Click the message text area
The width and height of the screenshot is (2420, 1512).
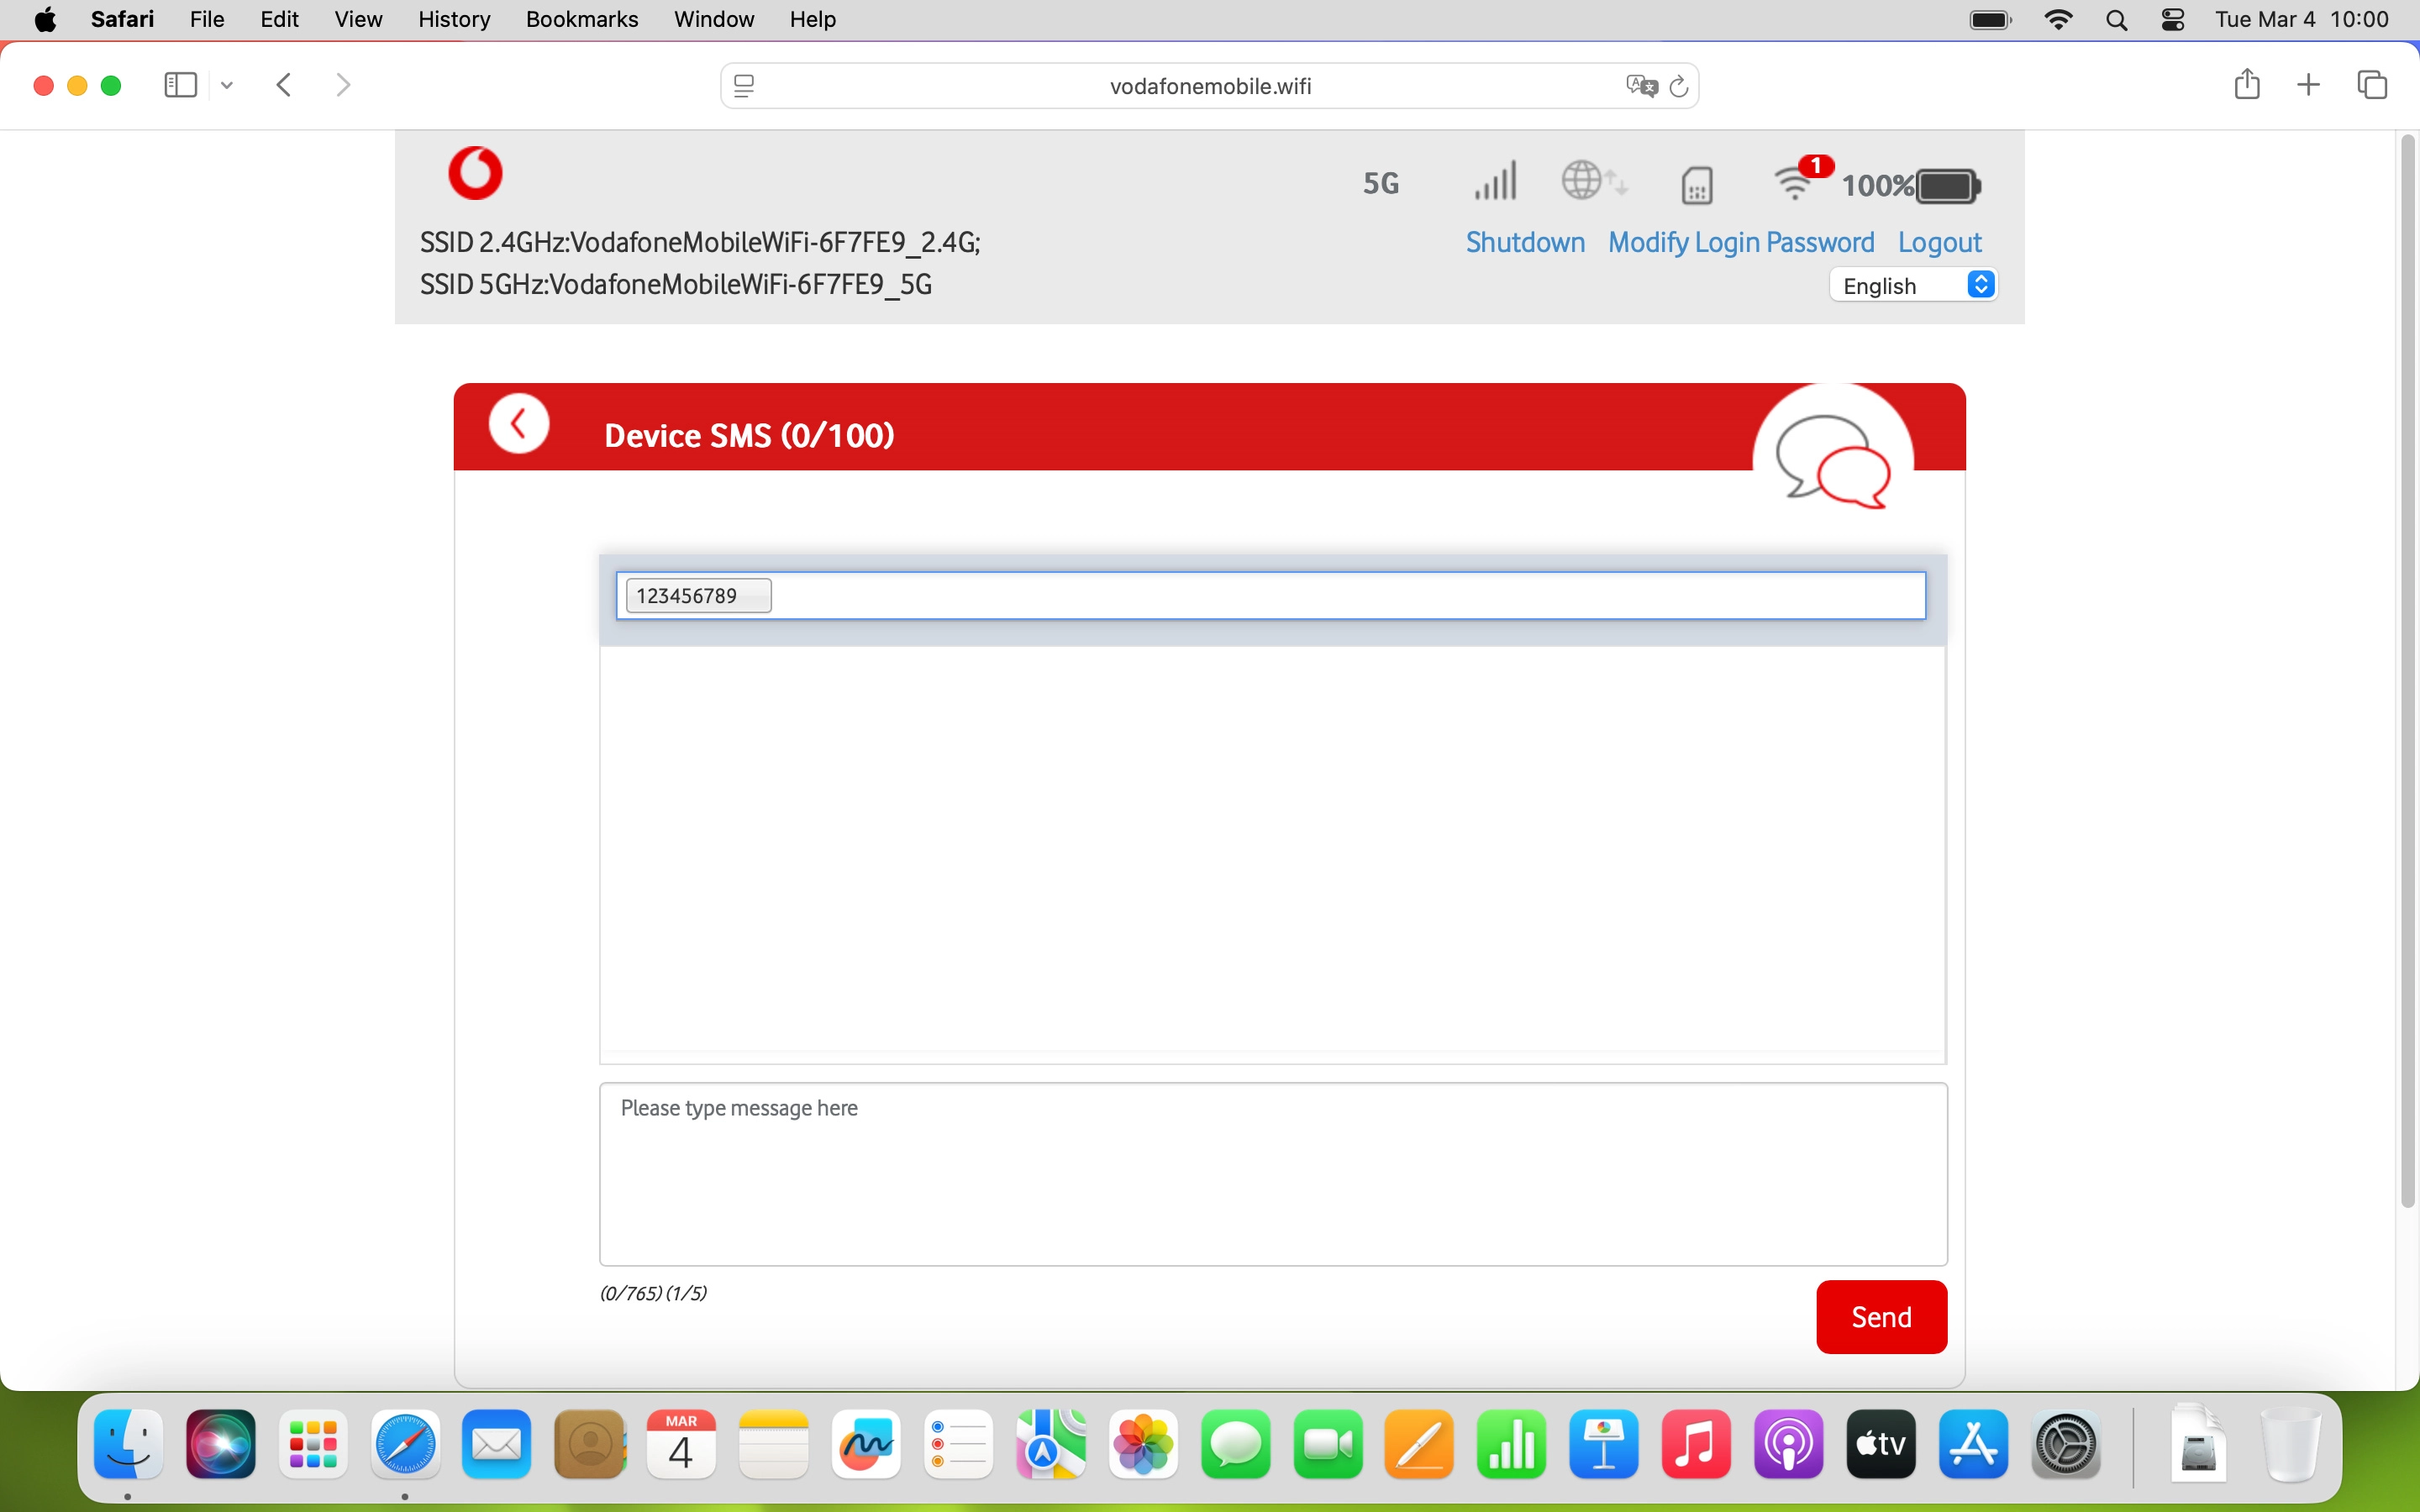(1272, 1173)
